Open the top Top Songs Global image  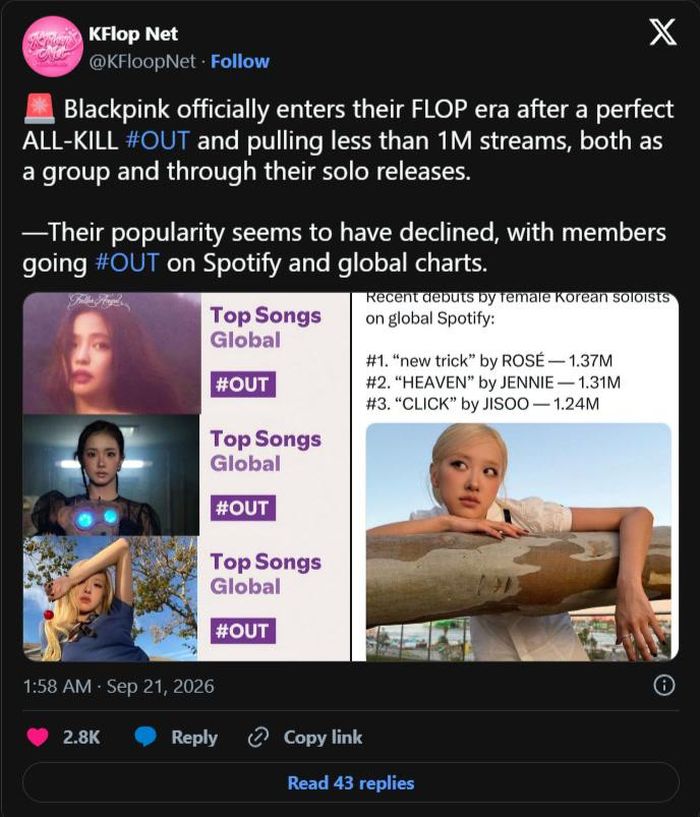point(186,353)
